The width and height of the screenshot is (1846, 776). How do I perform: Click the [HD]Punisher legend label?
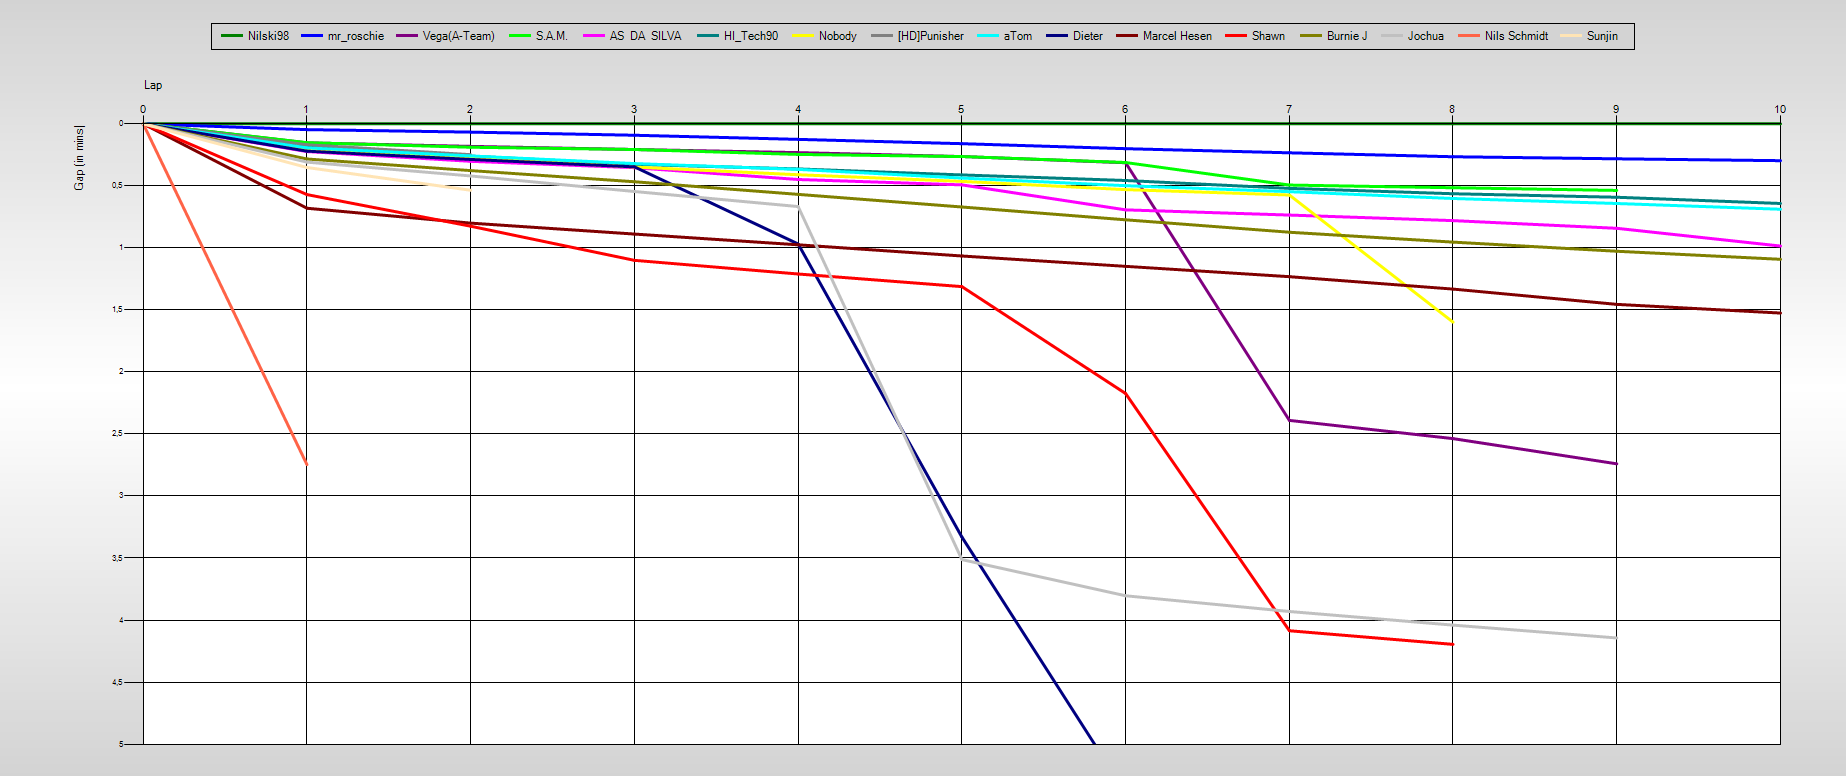tap(930, 36)
